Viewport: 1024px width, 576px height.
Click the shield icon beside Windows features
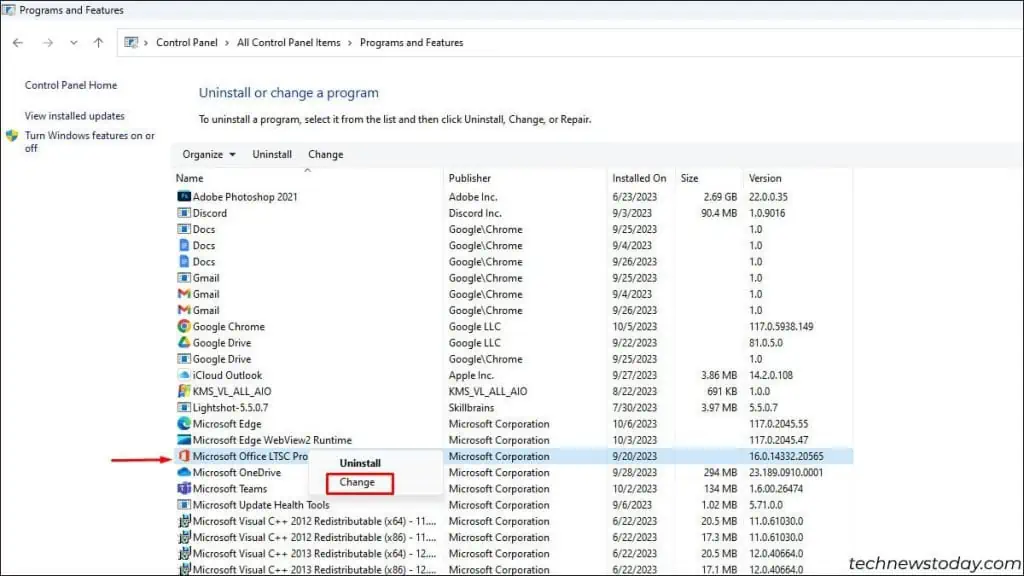pos(12,136)
